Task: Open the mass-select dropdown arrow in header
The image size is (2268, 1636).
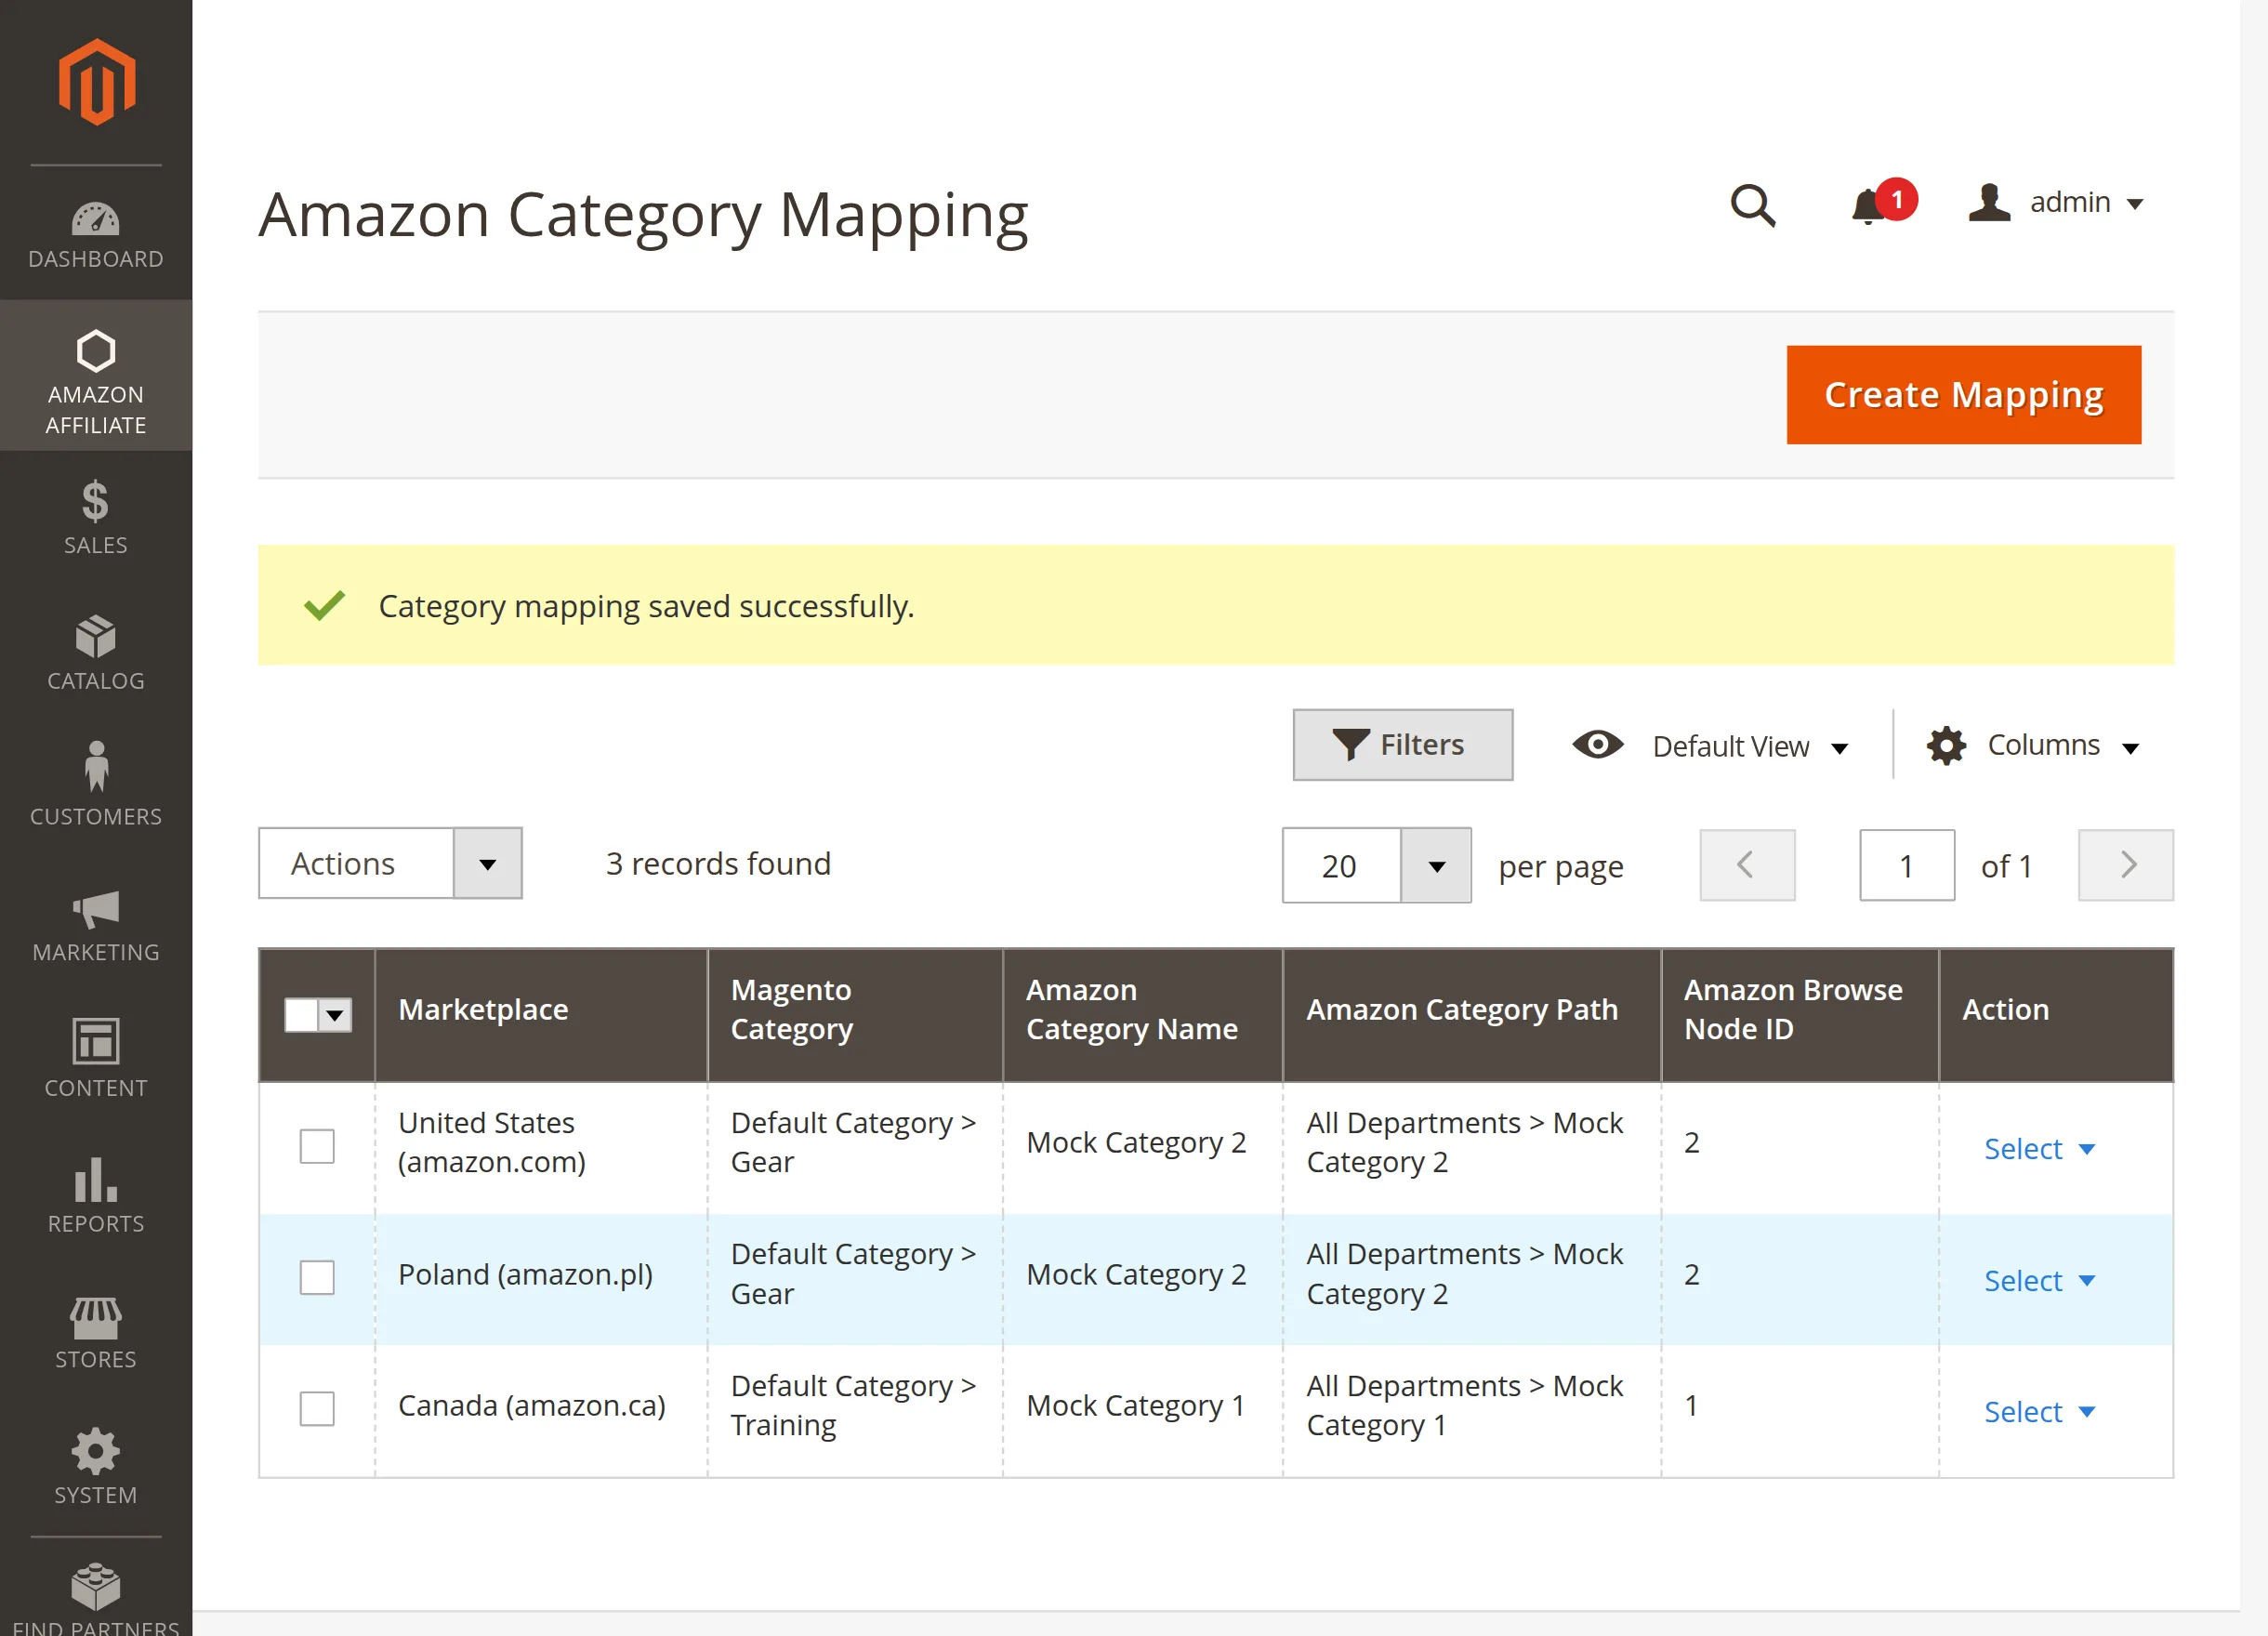Action: tap(335, 1016)
